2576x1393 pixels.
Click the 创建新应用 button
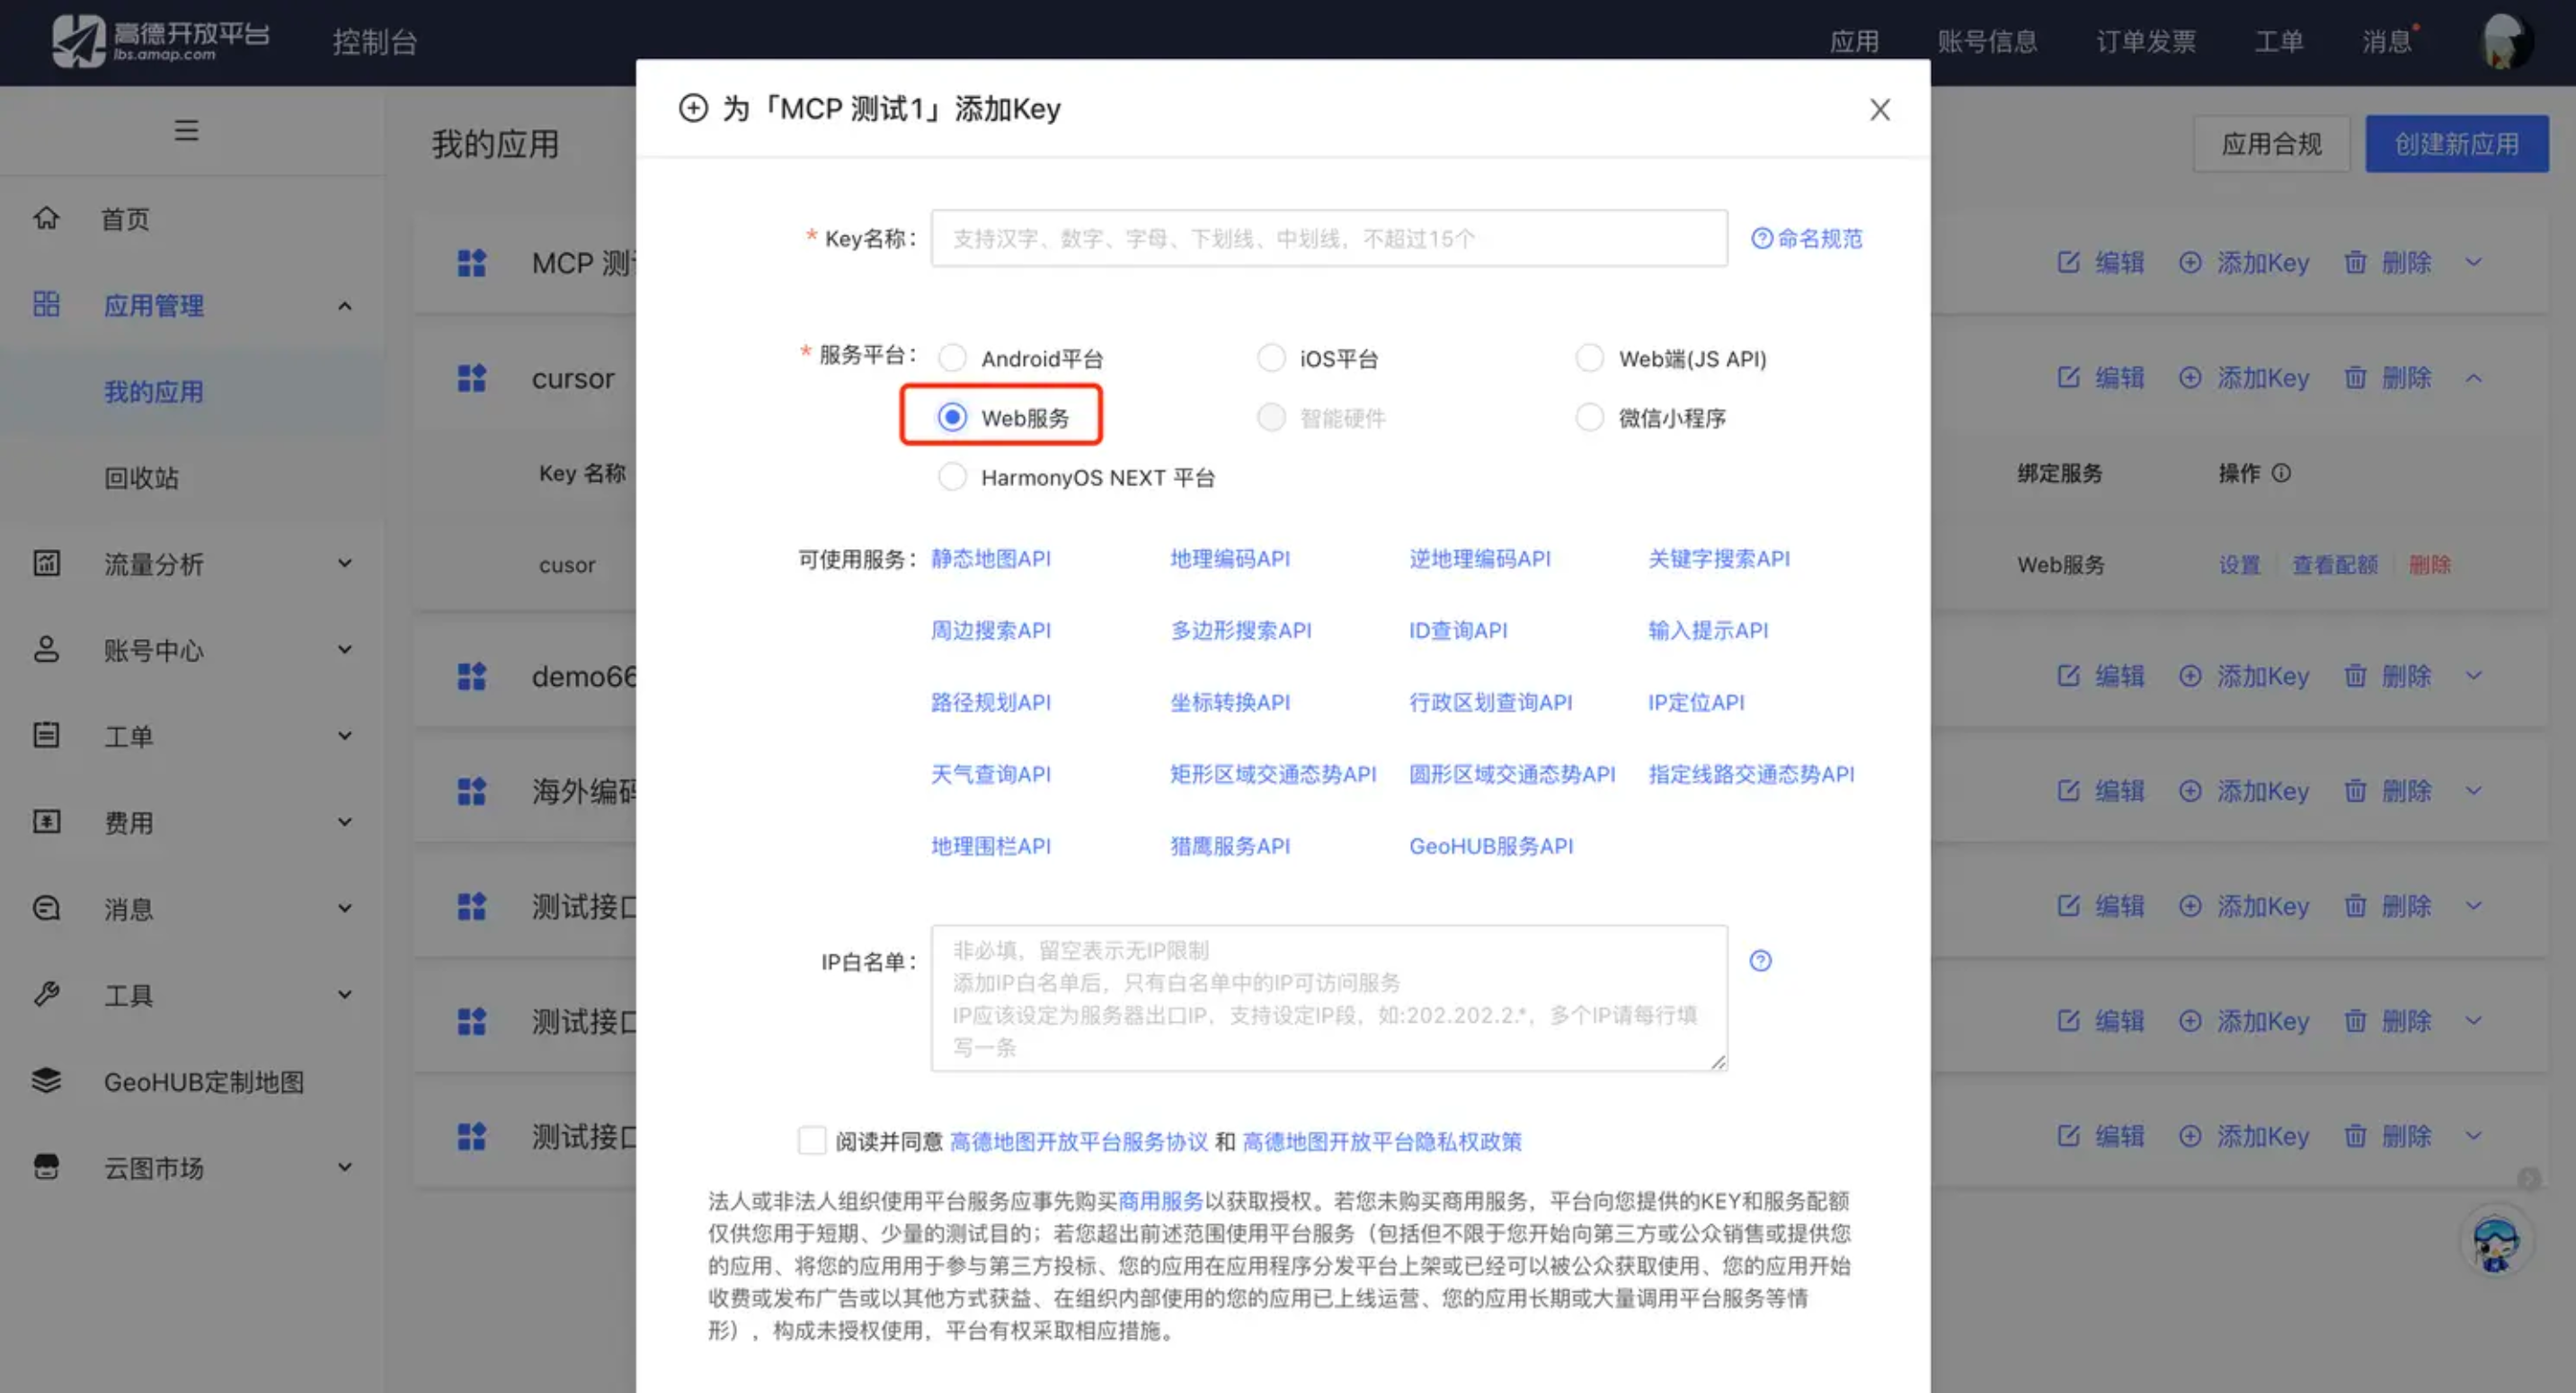click(2455, 144)
